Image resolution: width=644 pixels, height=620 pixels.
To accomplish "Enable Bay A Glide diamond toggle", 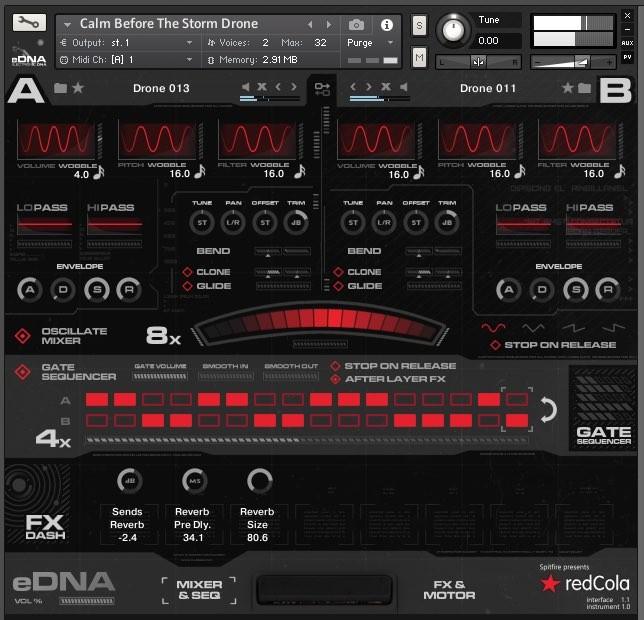I will 187,286.
